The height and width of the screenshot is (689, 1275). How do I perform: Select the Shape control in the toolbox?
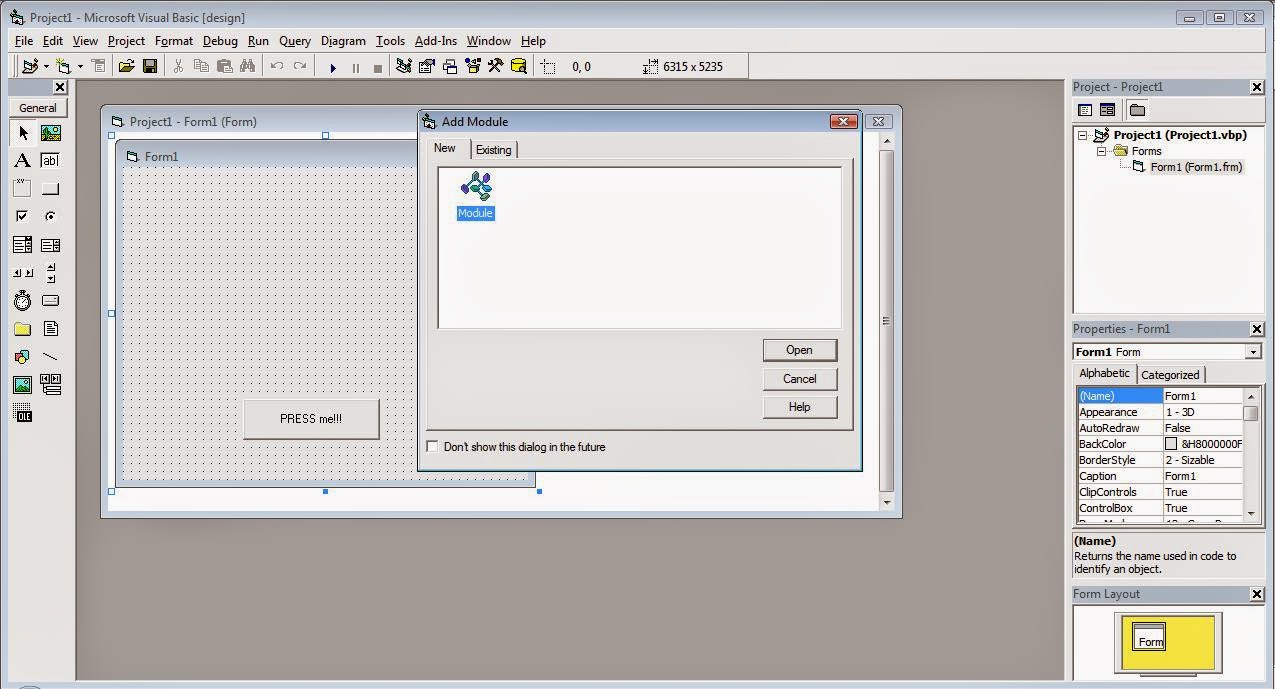pyautogui.click(x=23, y=356)
